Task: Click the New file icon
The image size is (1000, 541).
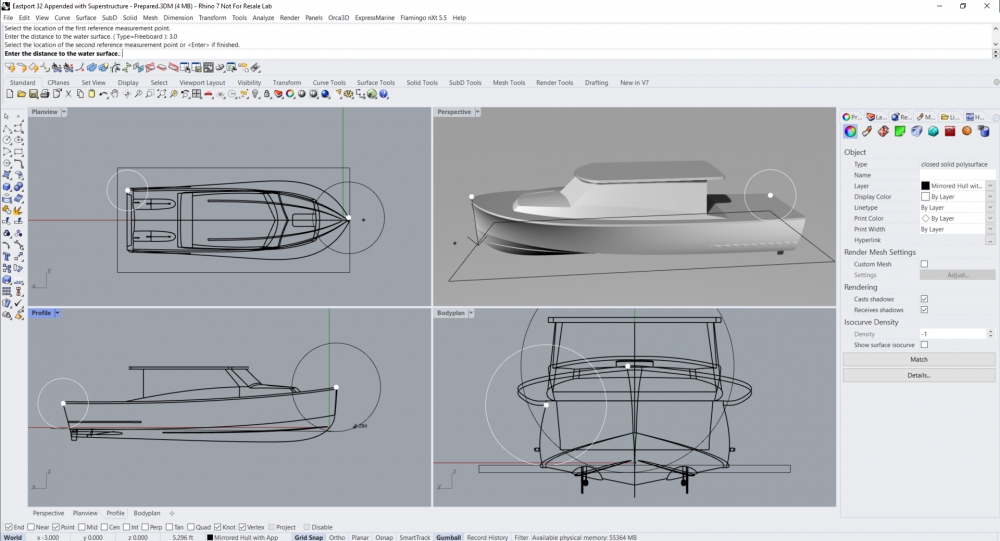Action: [9, 94]
